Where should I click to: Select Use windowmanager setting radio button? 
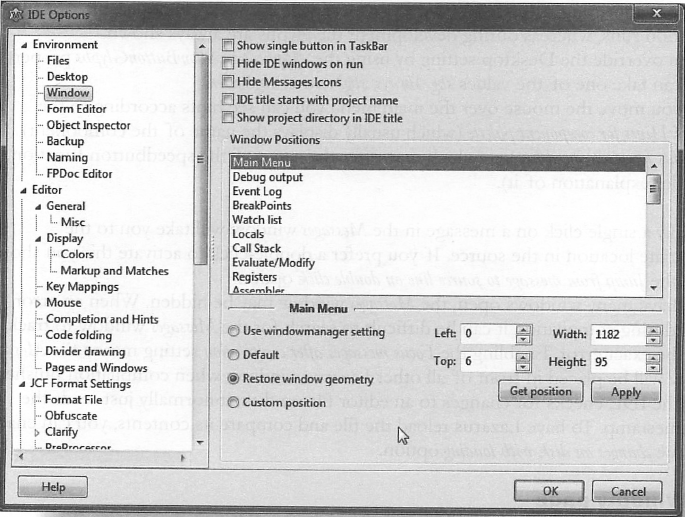[234, 332]
